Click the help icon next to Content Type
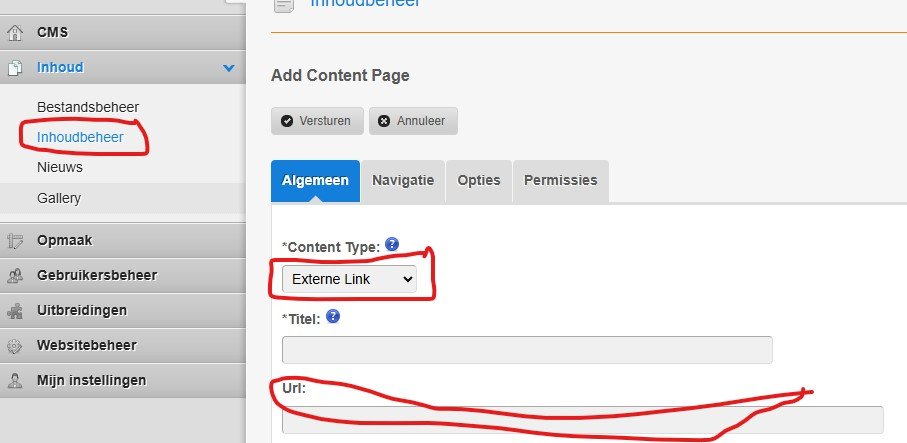This screenshot has width=907, height=443. (392, 244)
